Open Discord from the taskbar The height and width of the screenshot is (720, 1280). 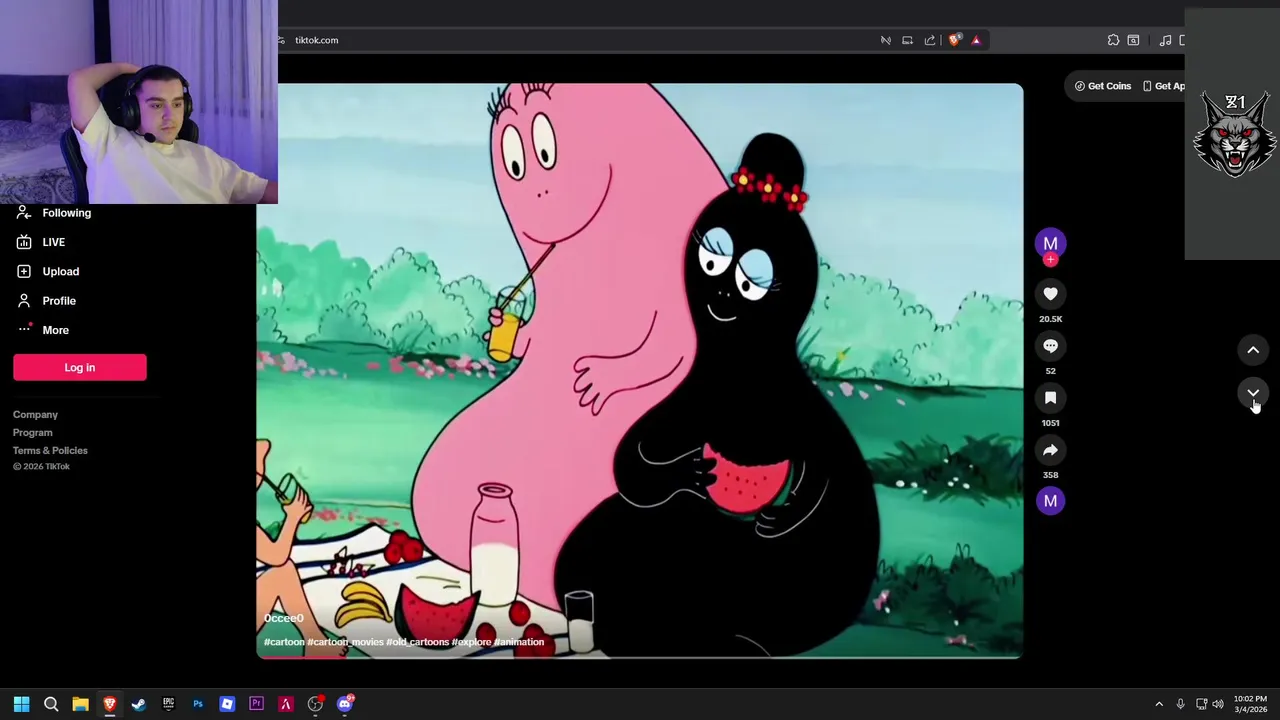click(345, 704)
